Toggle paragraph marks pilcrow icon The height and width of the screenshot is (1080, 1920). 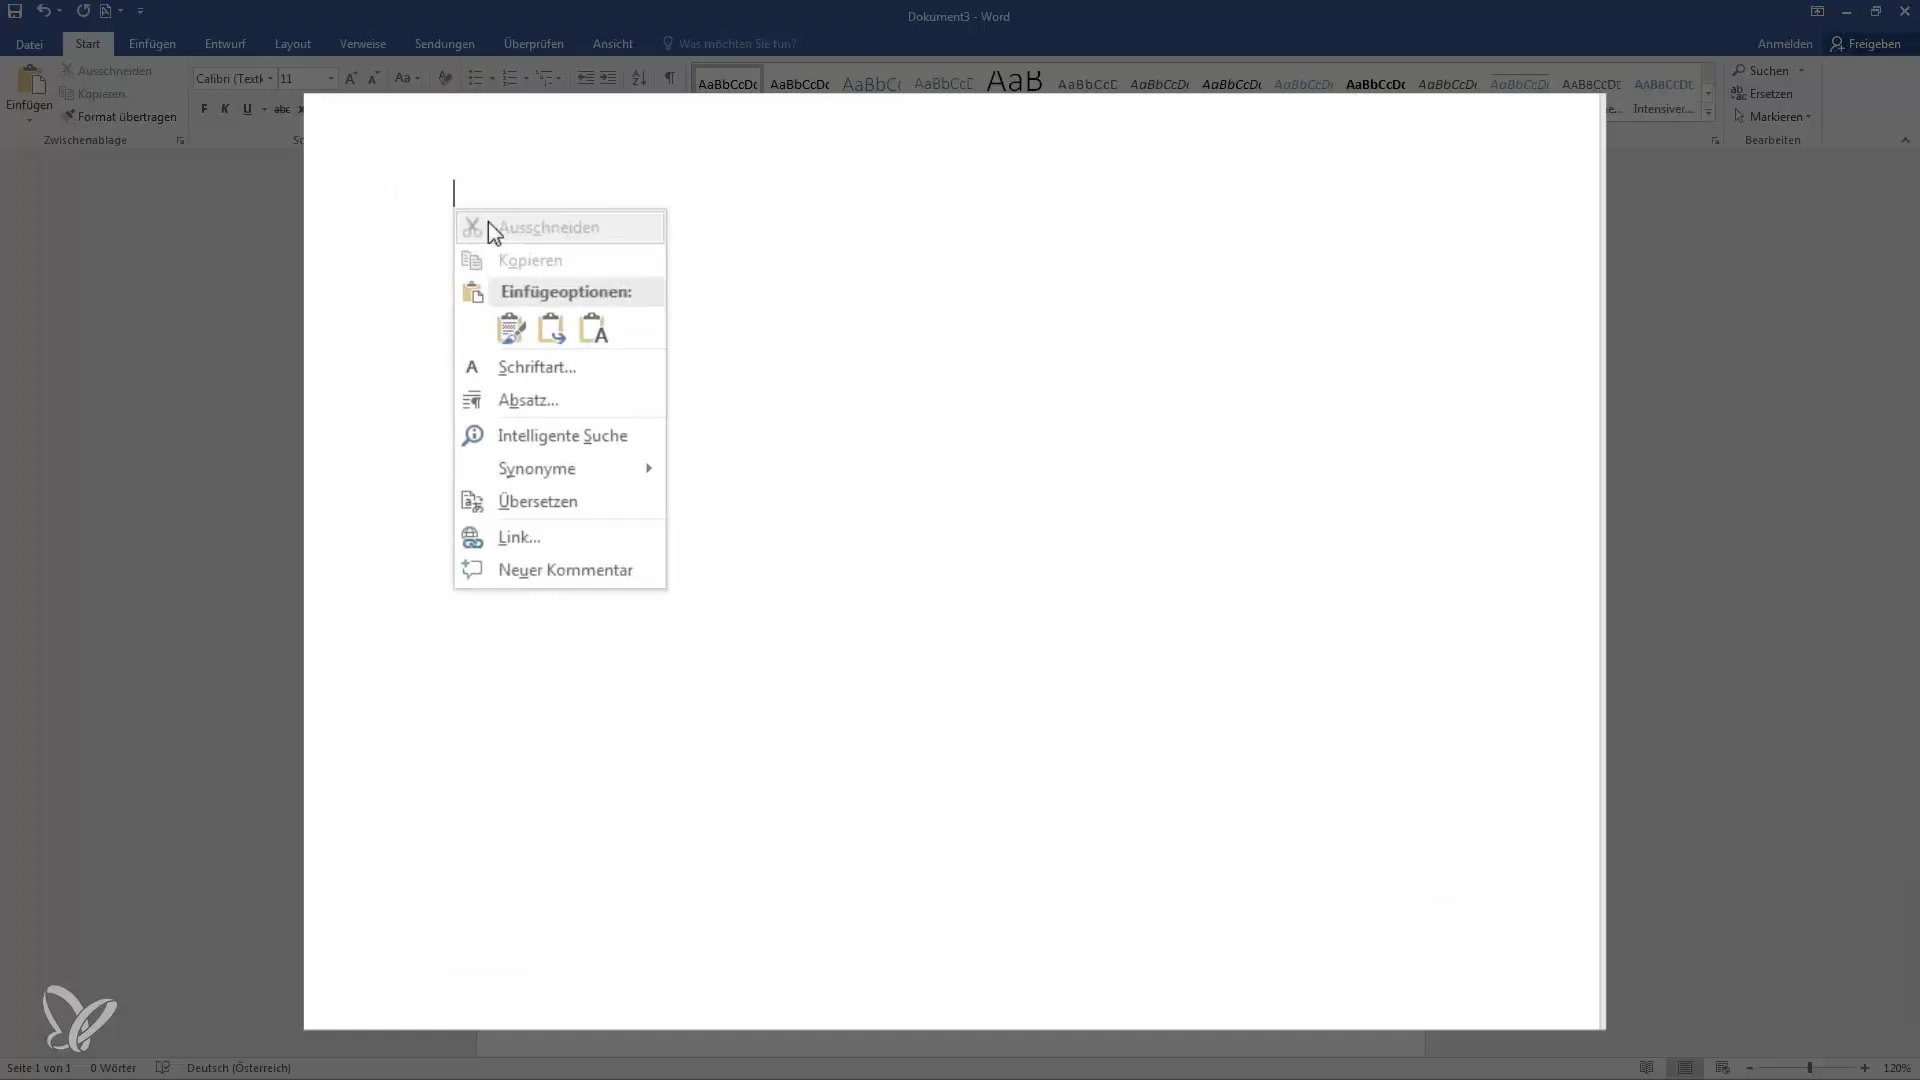tap(669, 78)
